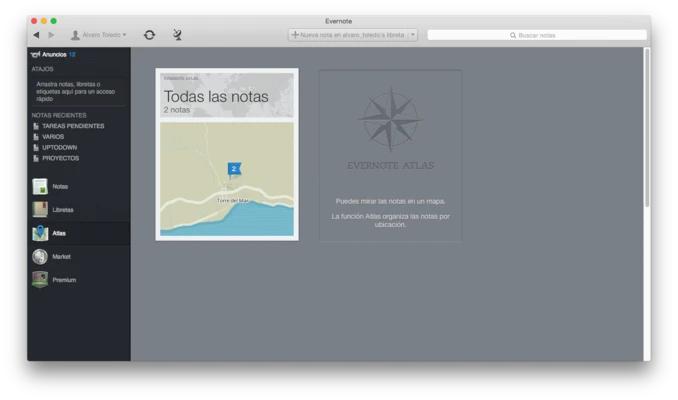The height and width of the screenshot is (400, 678).
Task: Create new note in alvaro_toledo's libreta
Action: click(x=348, y=35)
